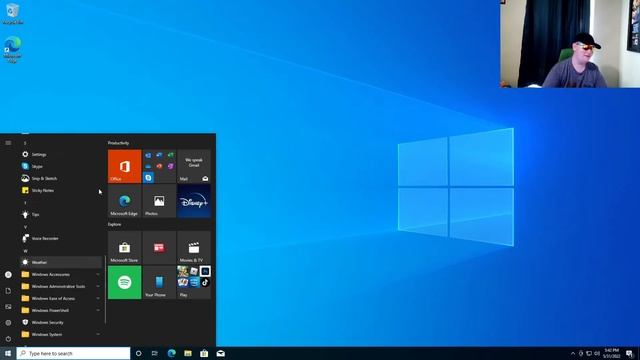The width and height of the screenshot is (640, 360).
Task: Expand the Windows PowerShell folder
Action: [x=61, y=310]
